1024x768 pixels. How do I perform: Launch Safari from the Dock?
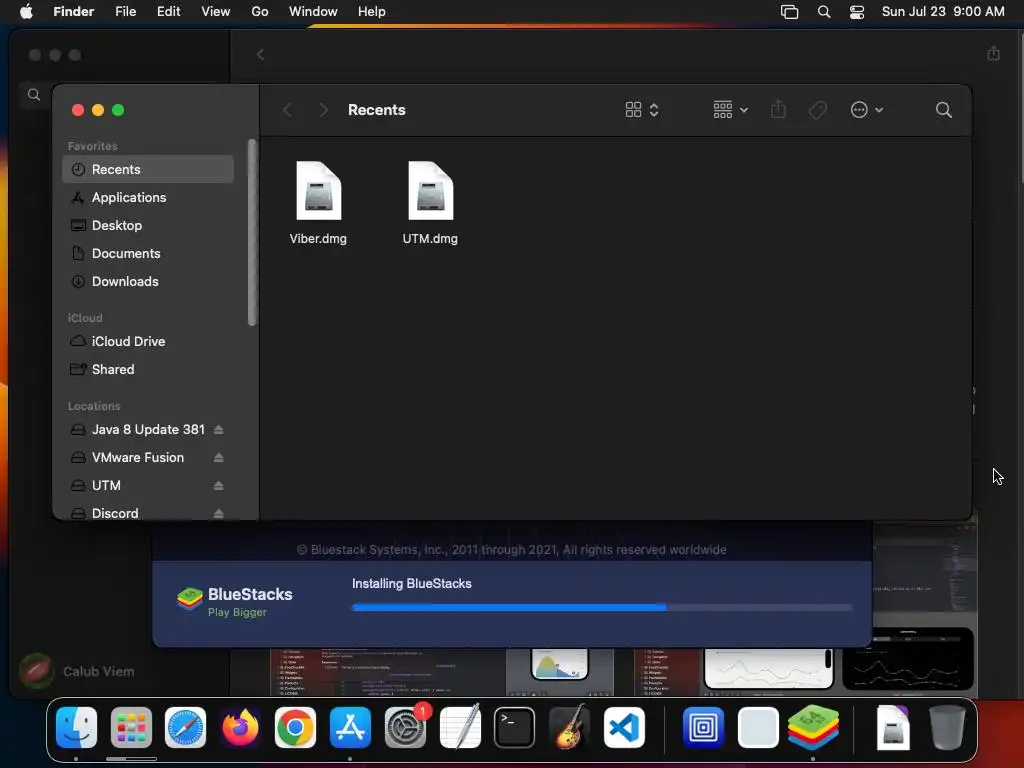(185, 728)
